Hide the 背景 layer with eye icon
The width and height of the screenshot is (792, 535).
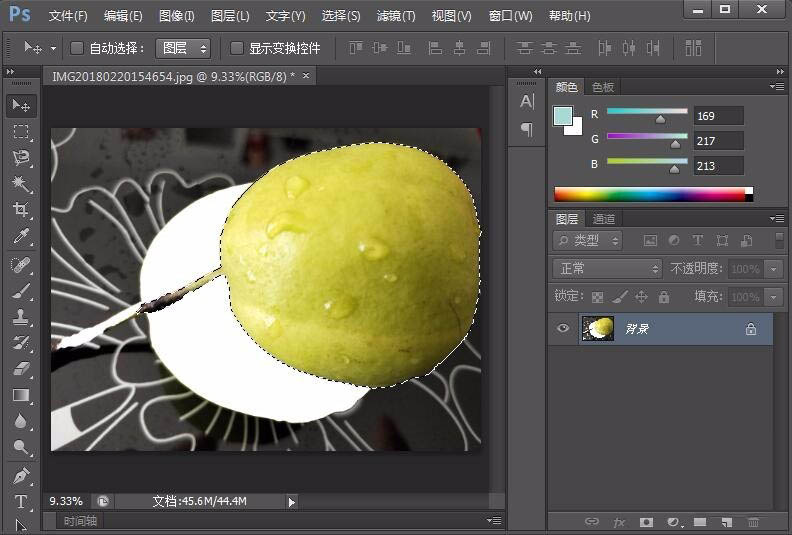563,329
